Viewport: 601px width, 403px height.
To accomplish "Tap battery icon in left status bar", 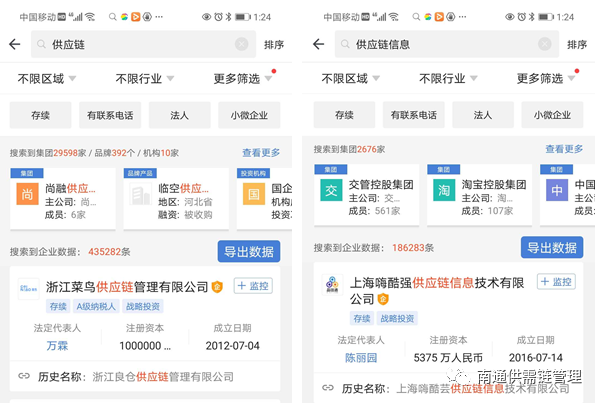I will click(243, 17).
